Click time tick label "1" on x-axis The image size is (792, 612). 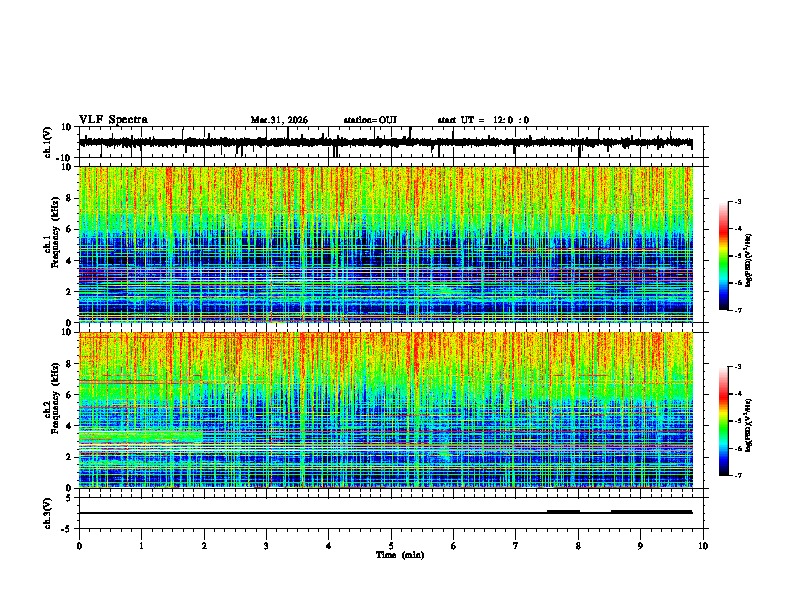tap(141, 546)
